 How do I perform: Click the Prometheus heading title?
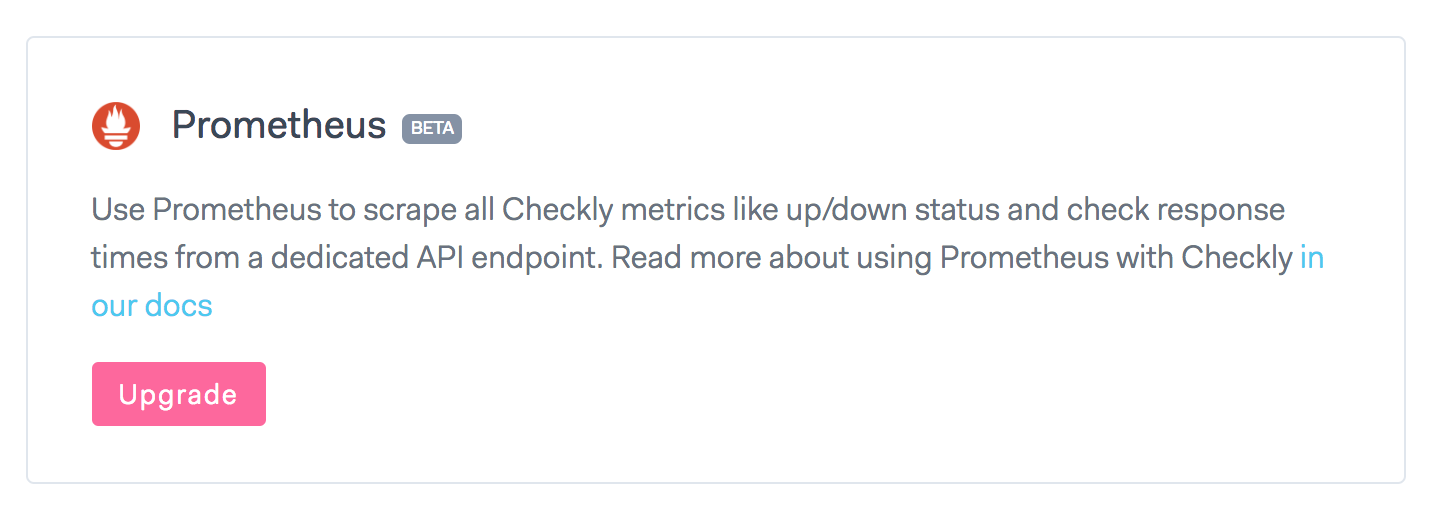[x=279, y=126]
